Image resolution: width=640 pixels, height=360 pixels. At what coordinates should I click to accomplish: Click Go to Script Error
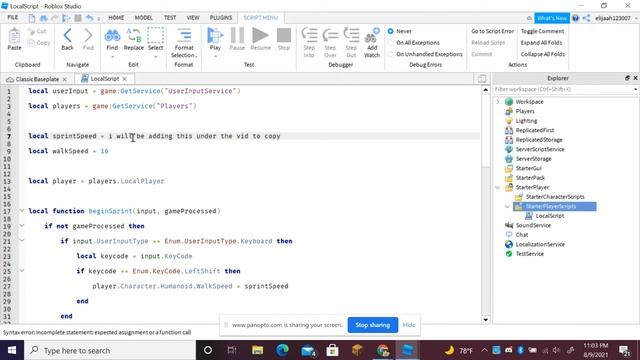pyautogui.click(x=492, y=31)
